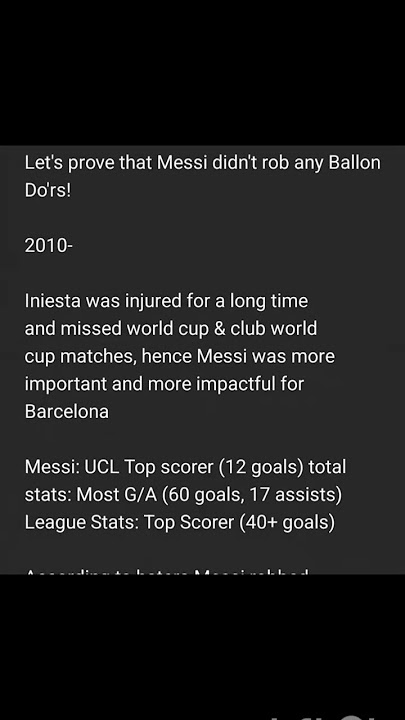Click the "cup matches, hence Messi was more" line
Screen dimensions: 405x720
pyautogui.click(x=180, y=356)
